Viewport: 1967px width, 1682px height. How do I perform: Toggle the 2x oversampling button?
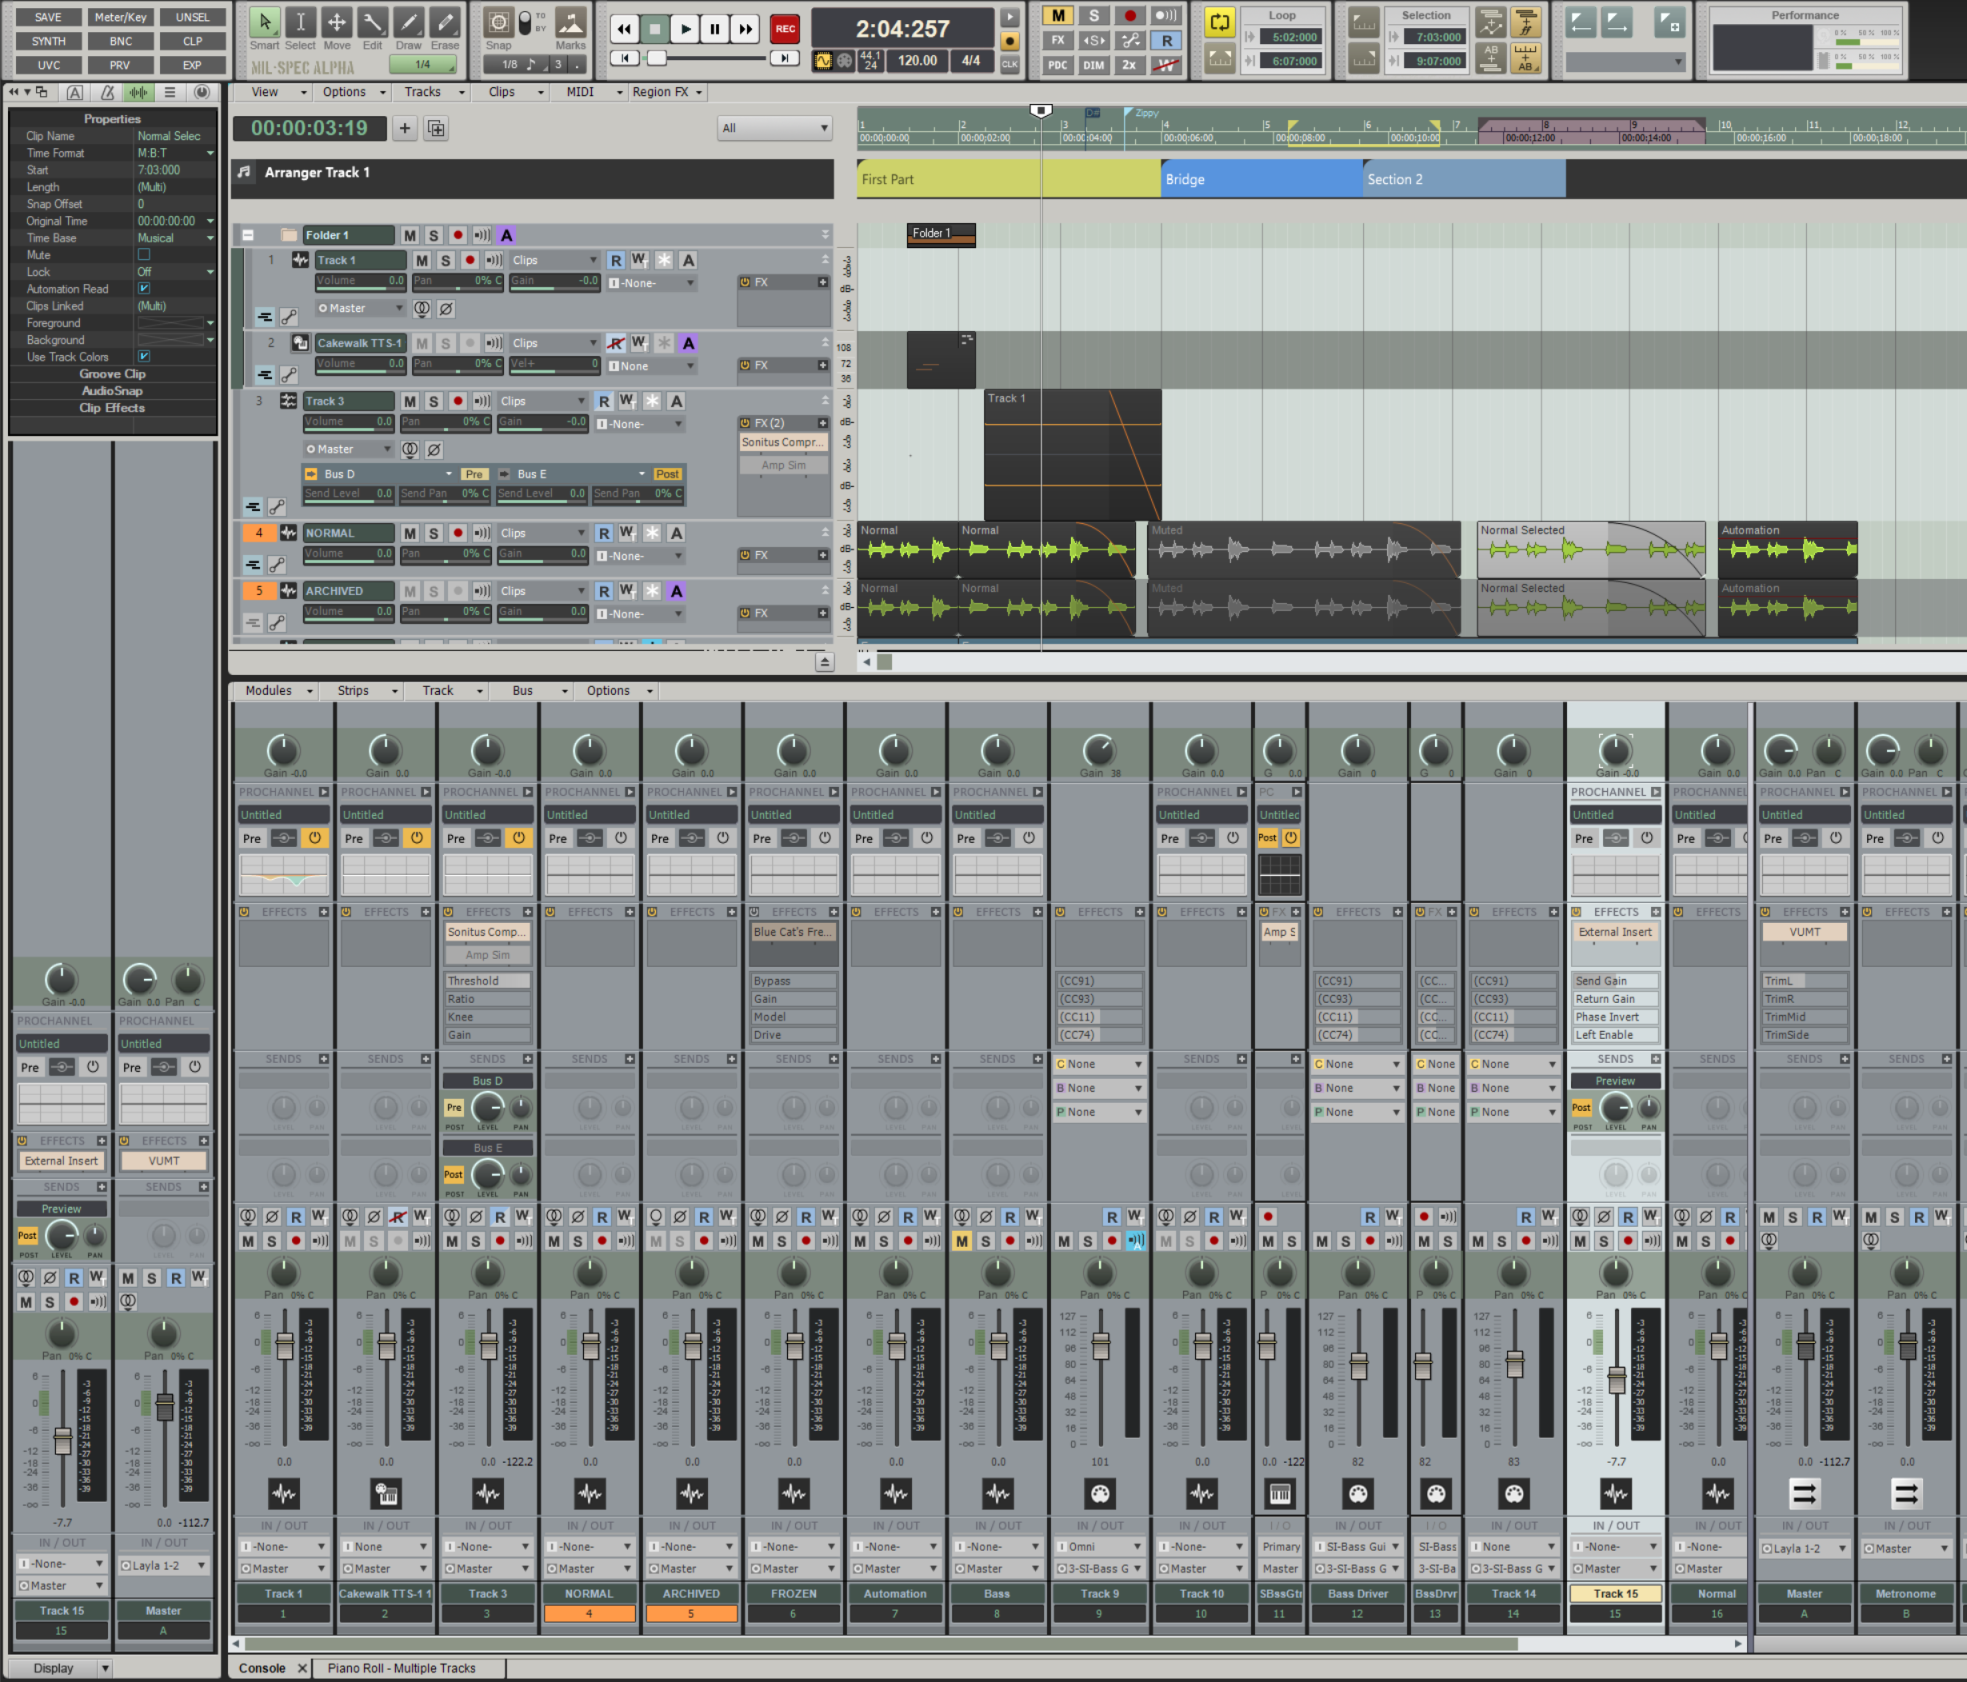1129,65
